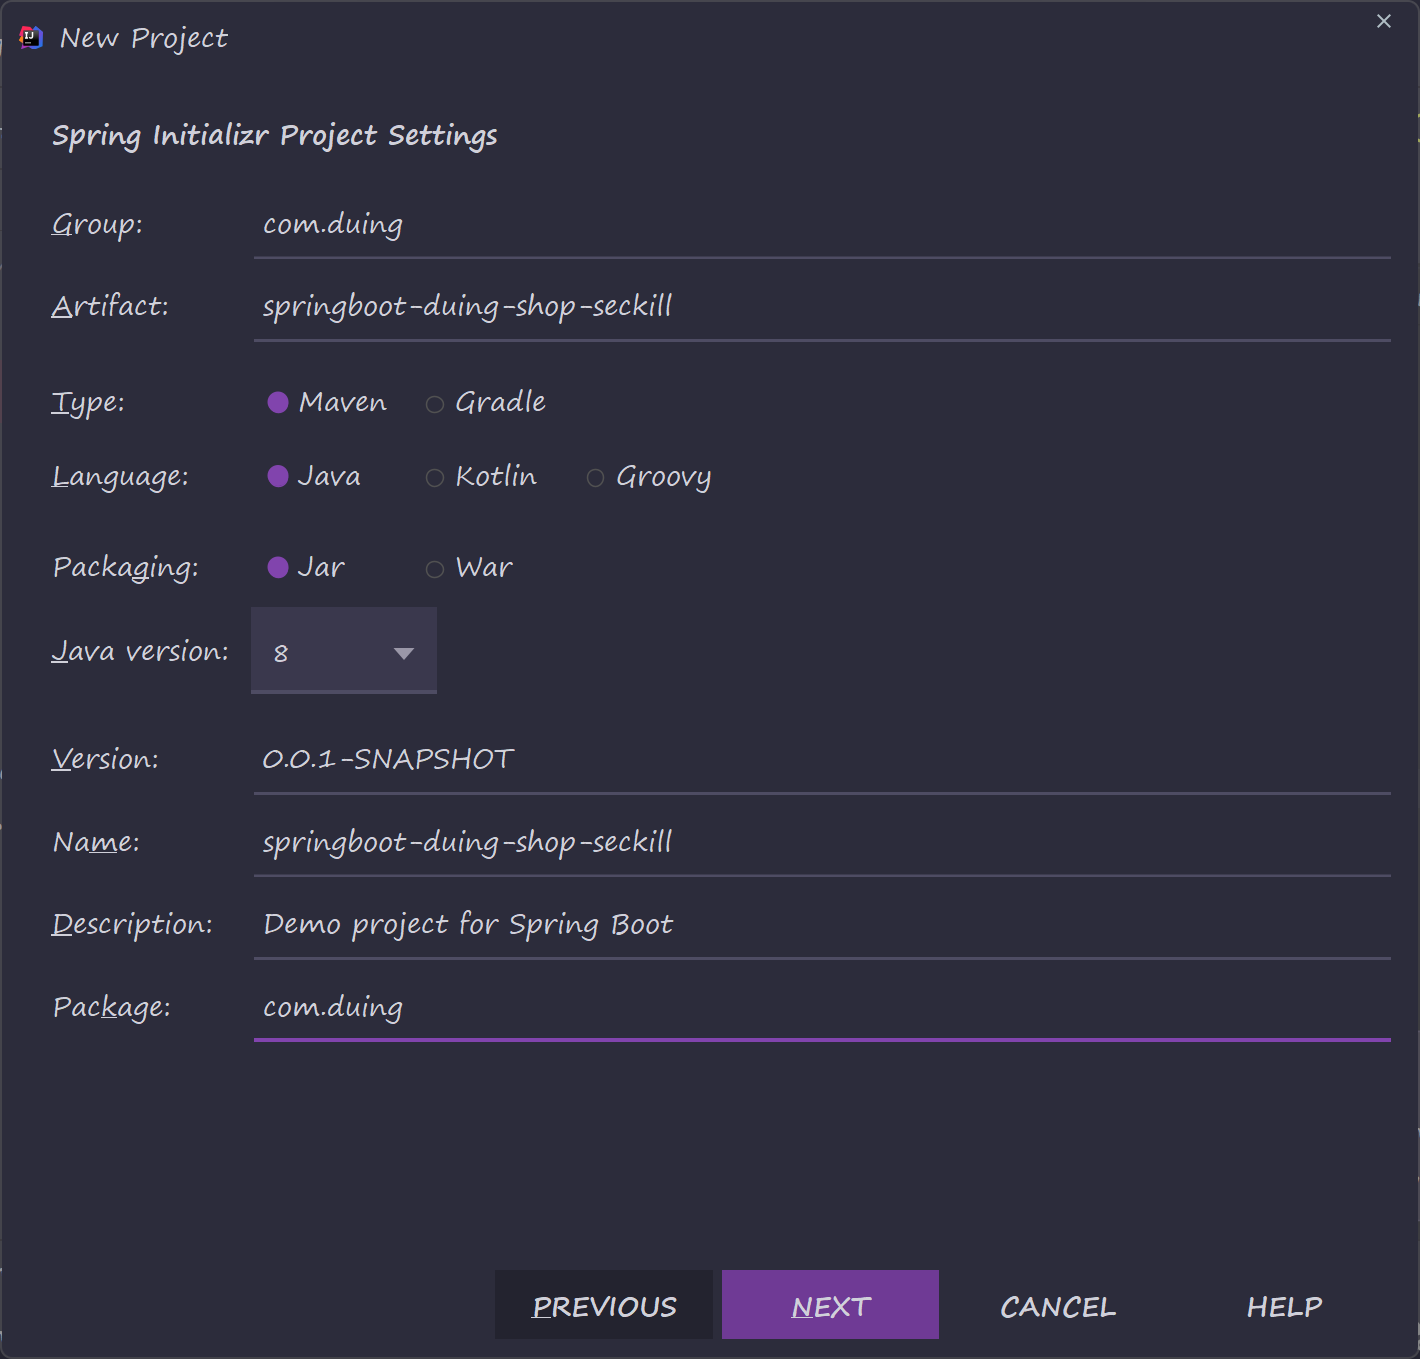Image resolution: width=1420 pixels, height=1359 pixels.
Task: Close the New Project dialog
Action: 1384,21
